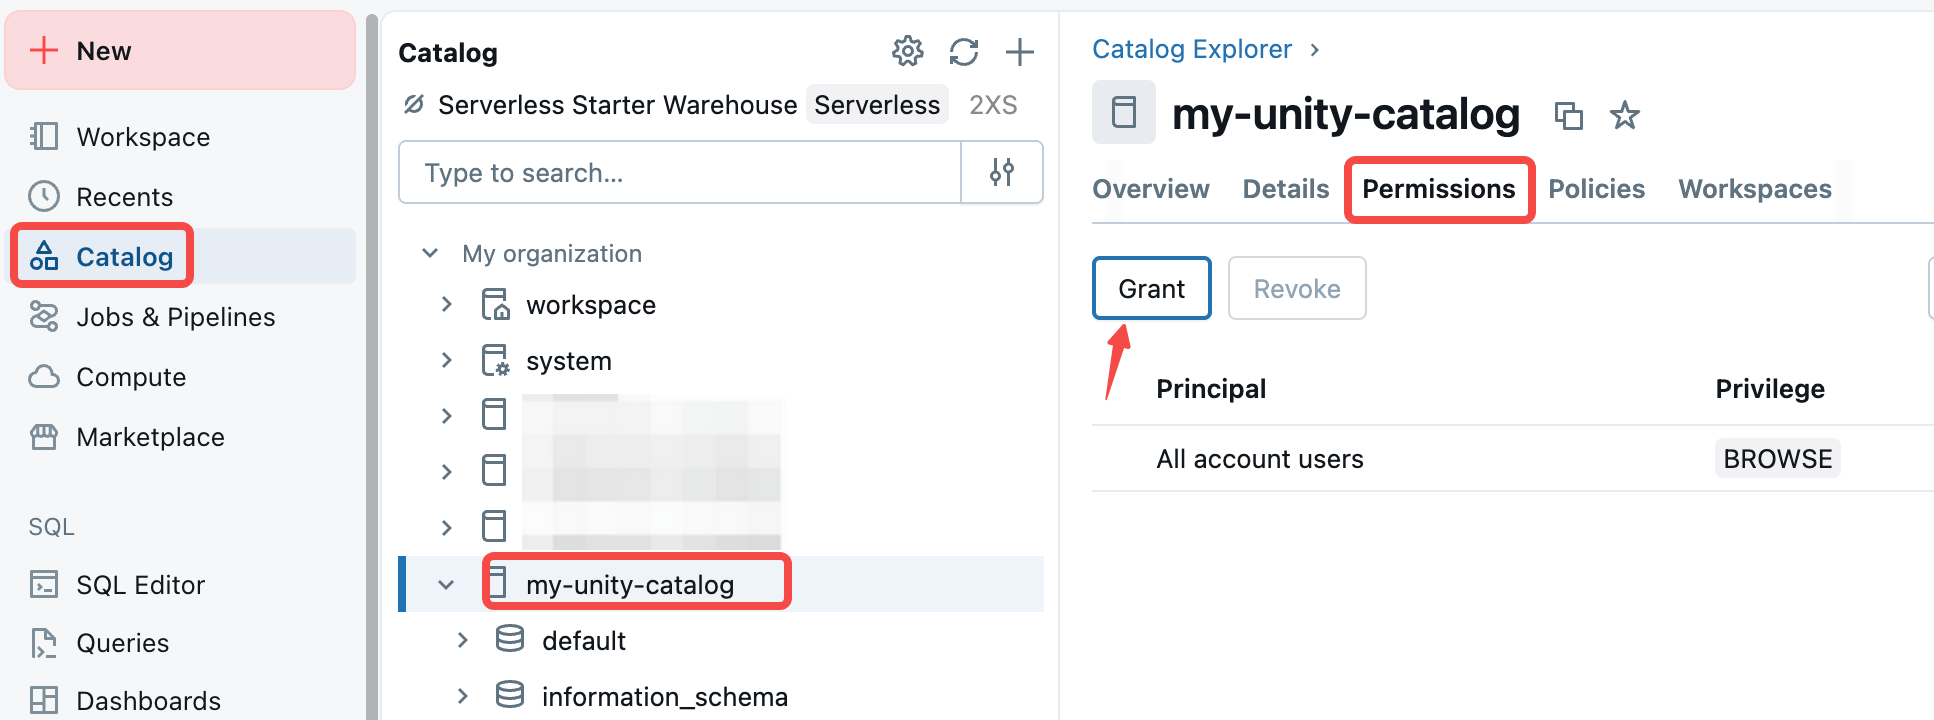Star my-unity-catalog as favorite
This screenshot has width=1934, height=720.
[1624, 116]
